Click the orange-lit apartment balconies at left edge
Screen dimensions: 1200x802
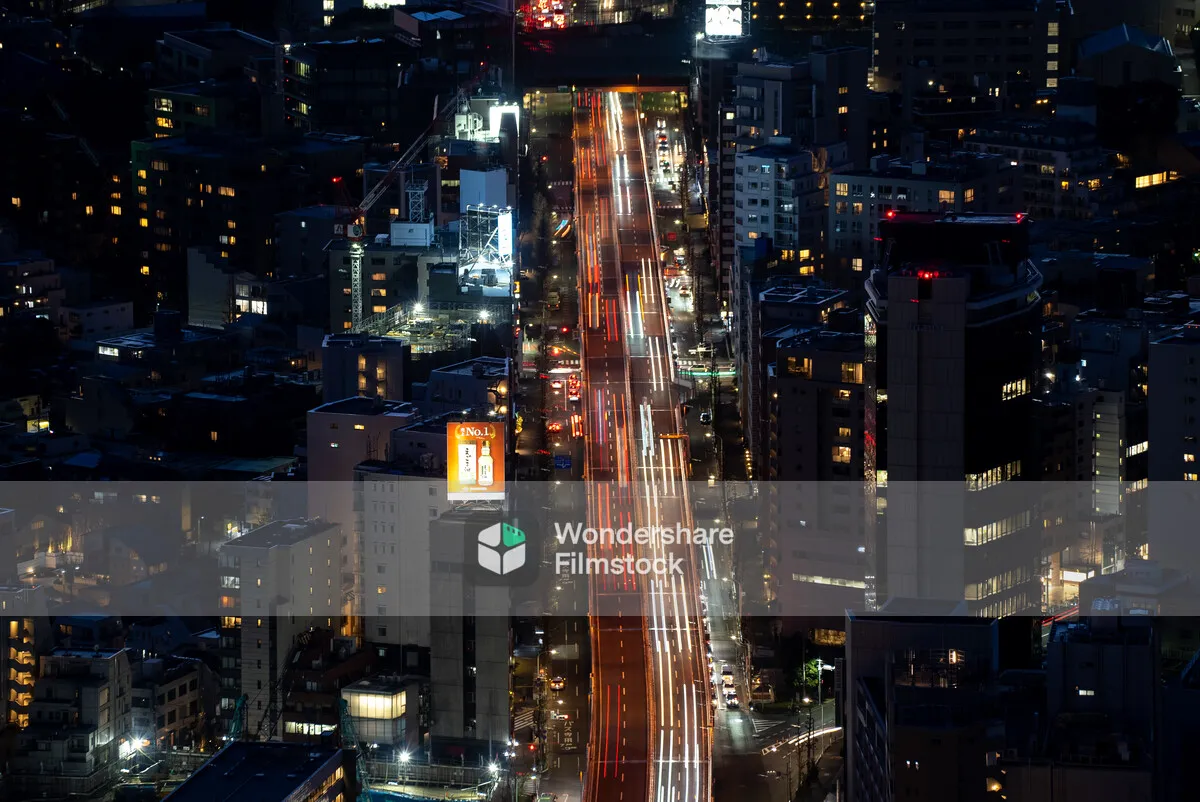pos(19,670)
